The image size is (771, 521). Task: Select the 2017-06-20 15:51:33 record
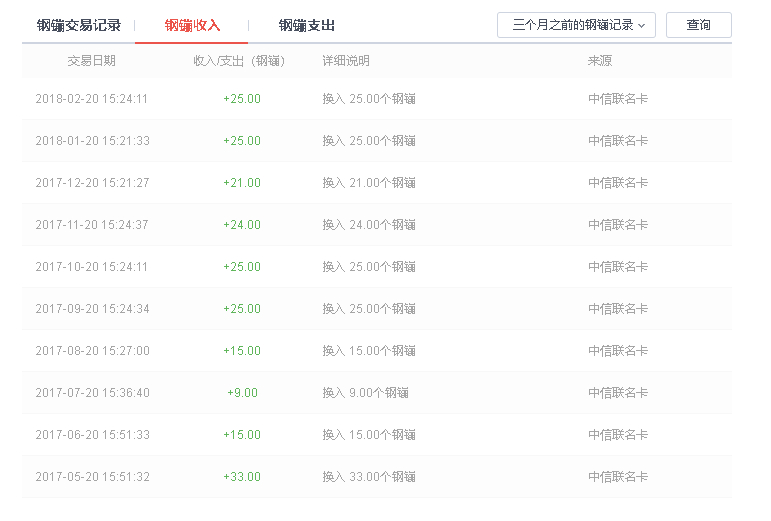coord(377,435)
